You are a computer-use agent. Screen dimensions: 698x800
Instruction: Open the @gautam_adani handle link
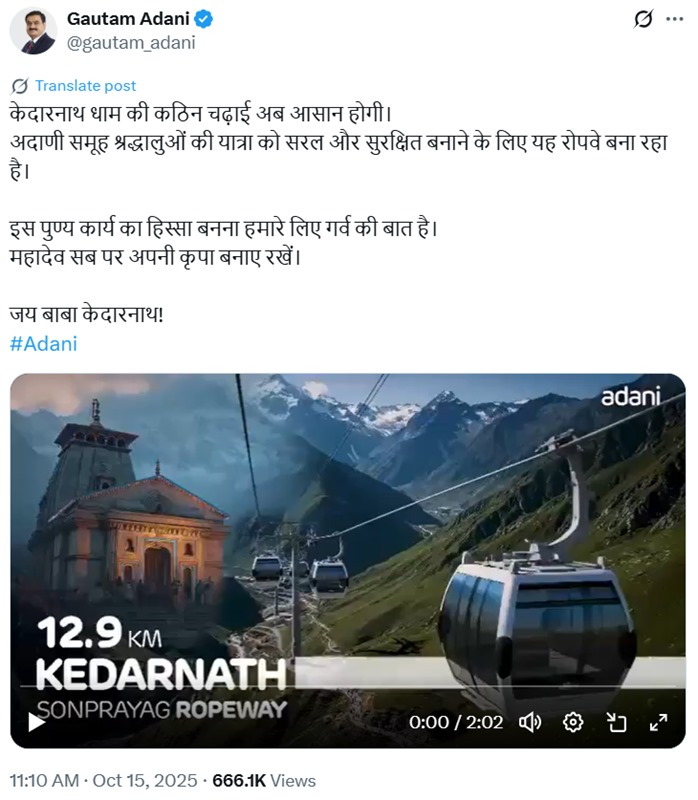tap(131, 43)
